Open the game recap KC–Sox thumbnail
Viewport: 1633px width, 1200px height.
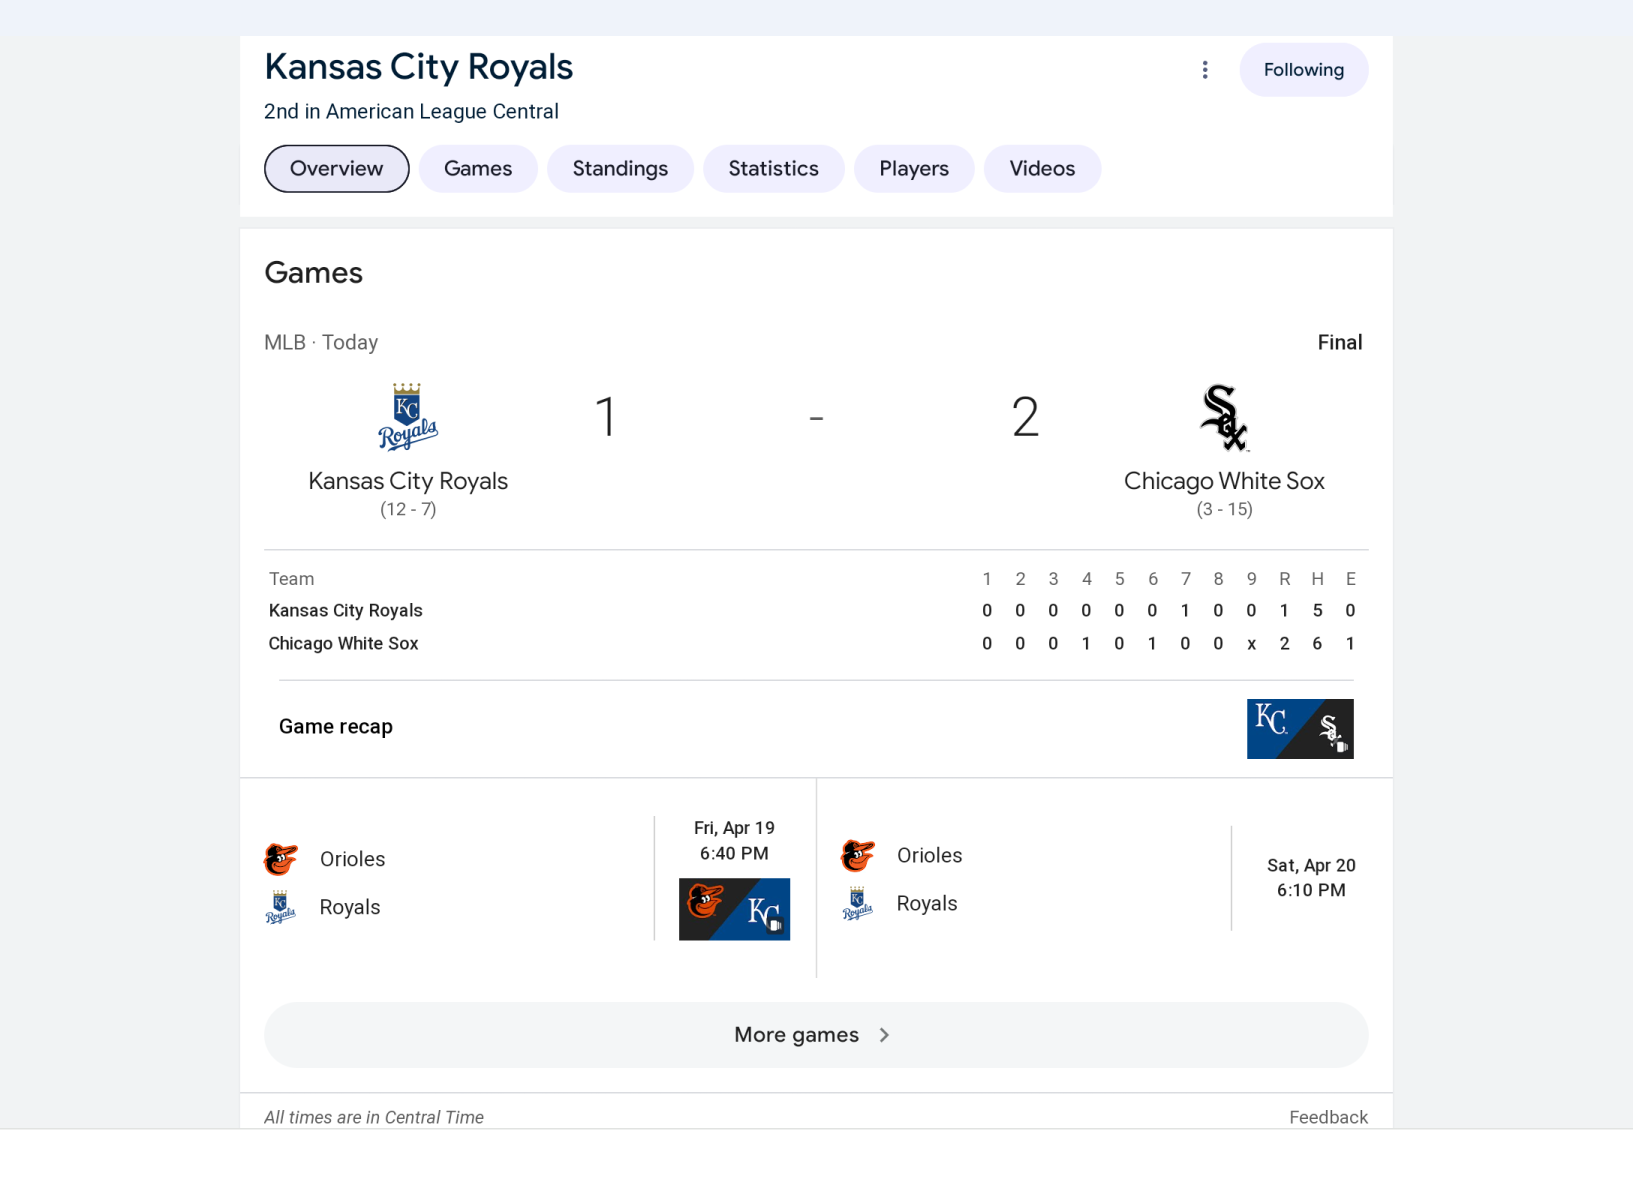tap(1300, 729)
